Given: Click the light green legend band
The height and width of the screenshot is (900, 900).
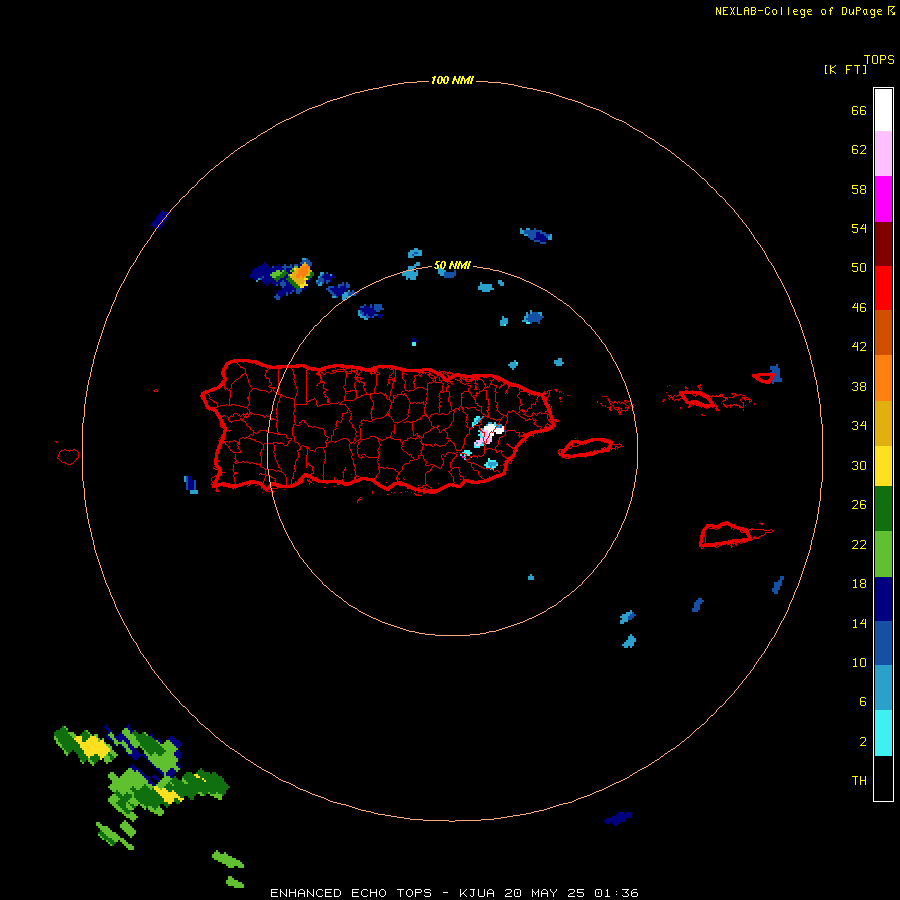Looking at the screenshot, I should coord(883,554).
